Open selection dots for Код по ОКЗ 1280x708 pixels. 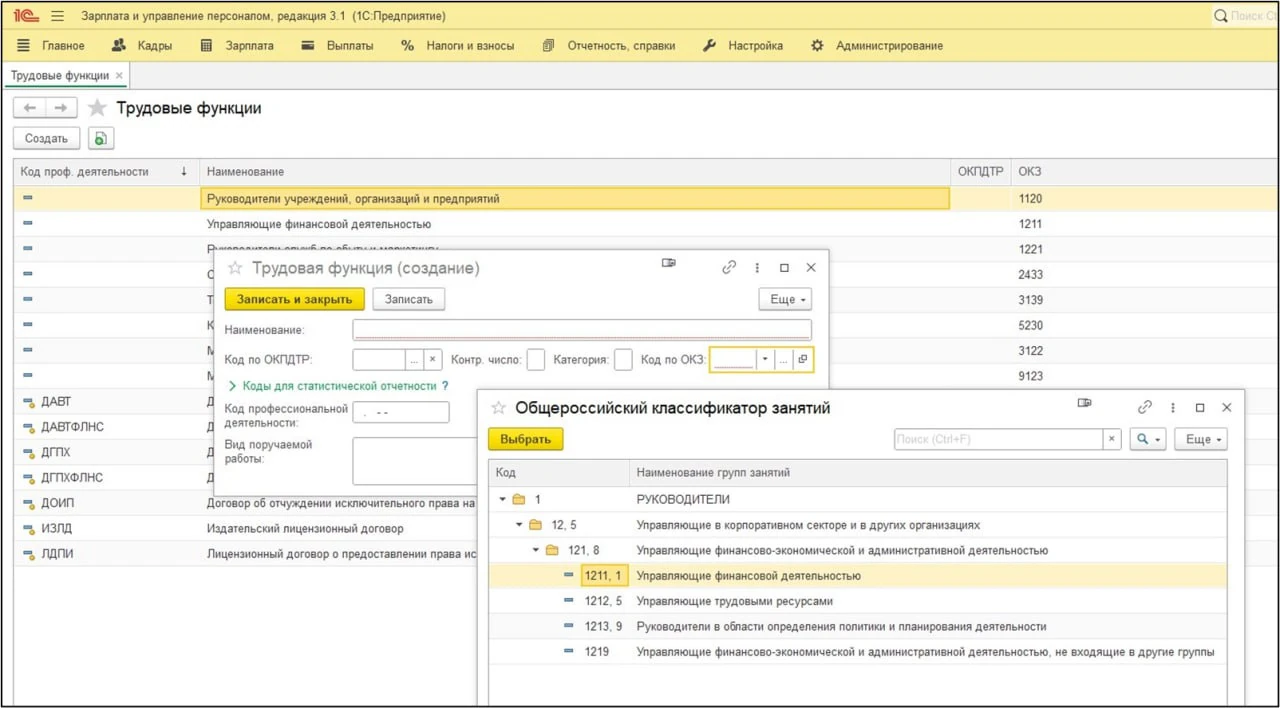click(784, 360)
